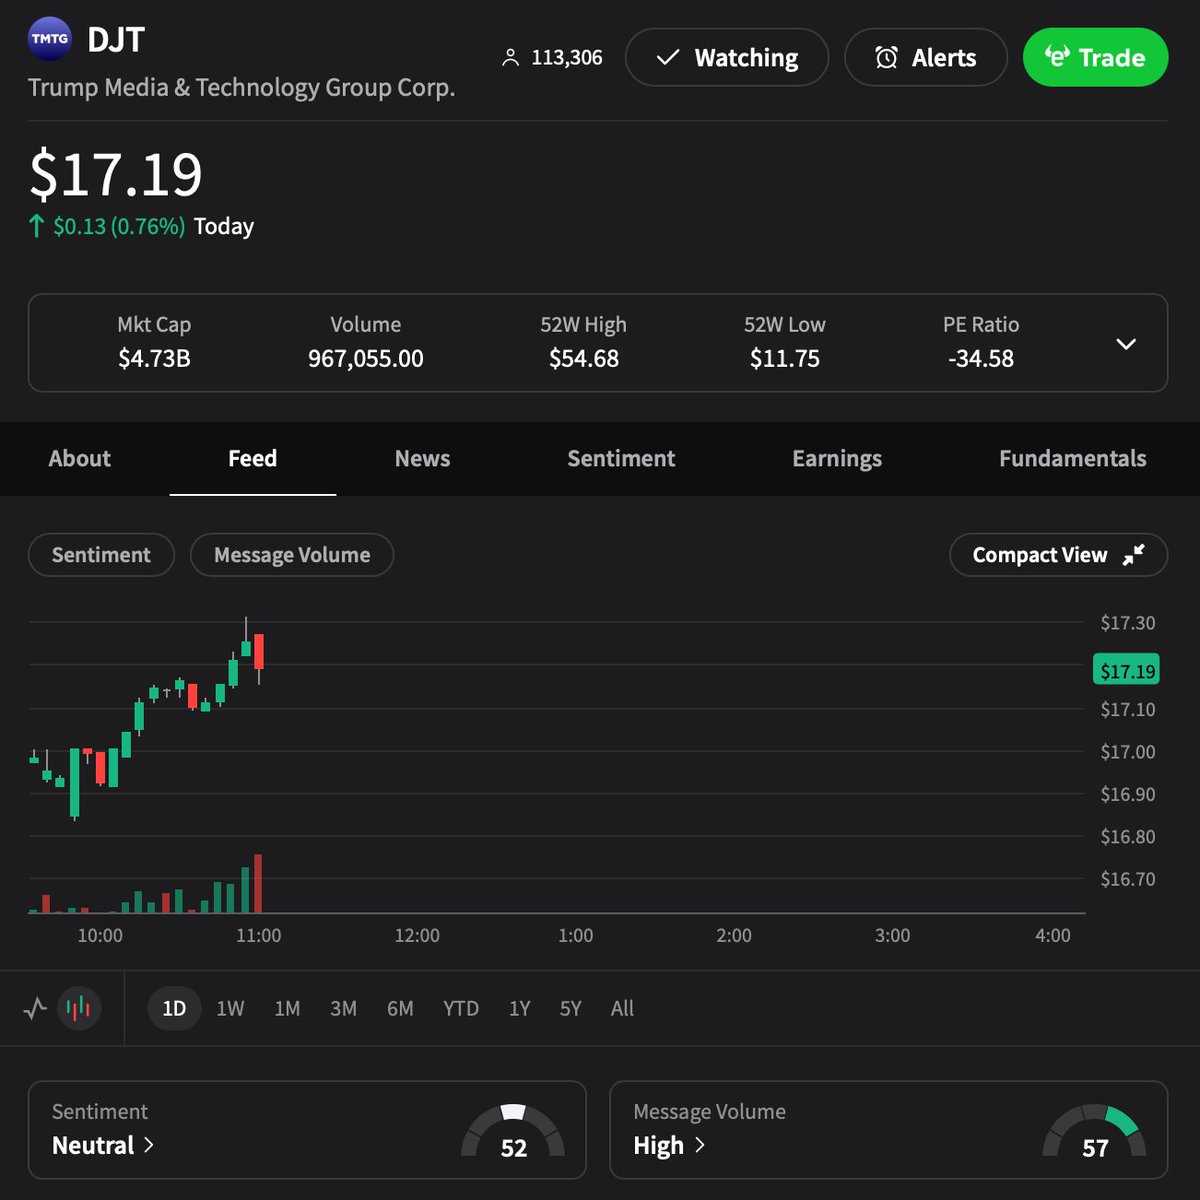Open the About tab
Image resolution: width=1200 pixels, height=1200 pixels.
(80, 458)
